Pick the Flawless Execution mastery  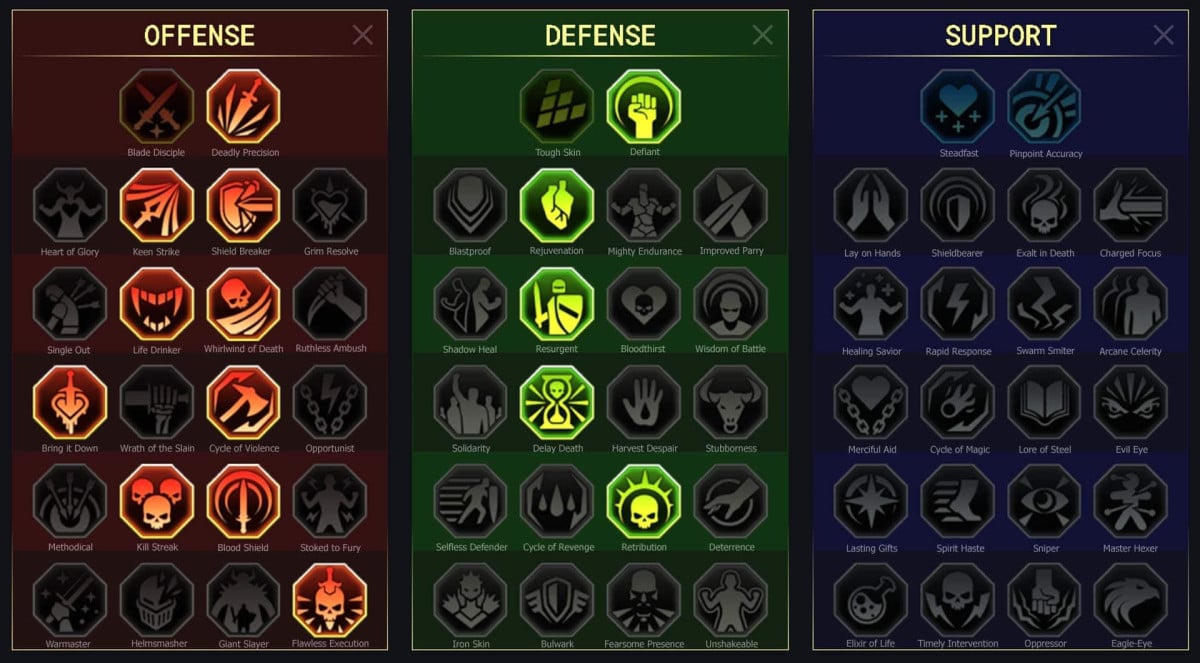330,600
